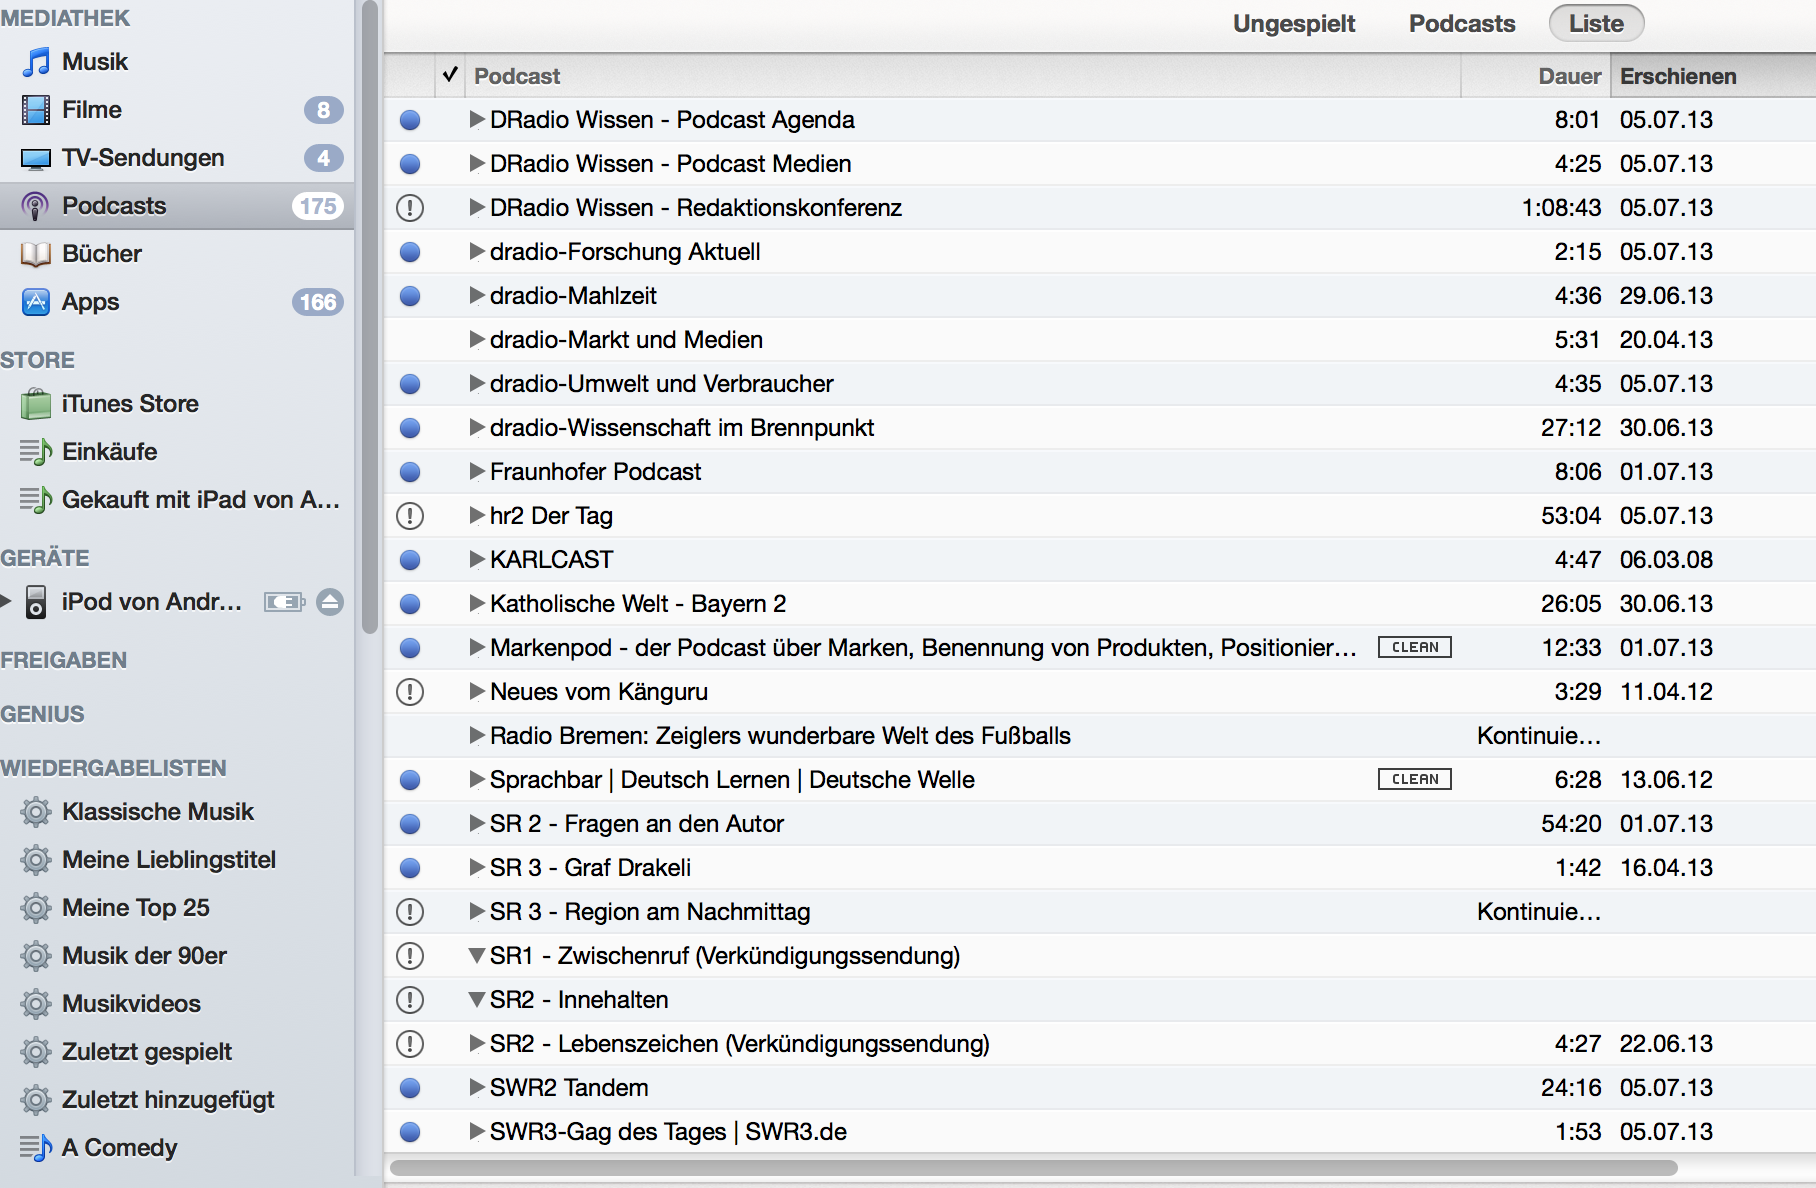Screen dimensions: 1816x1188
Task: Toggle unplayed dot for dradio-Mahlzeit
Action: tap(410, 296)
